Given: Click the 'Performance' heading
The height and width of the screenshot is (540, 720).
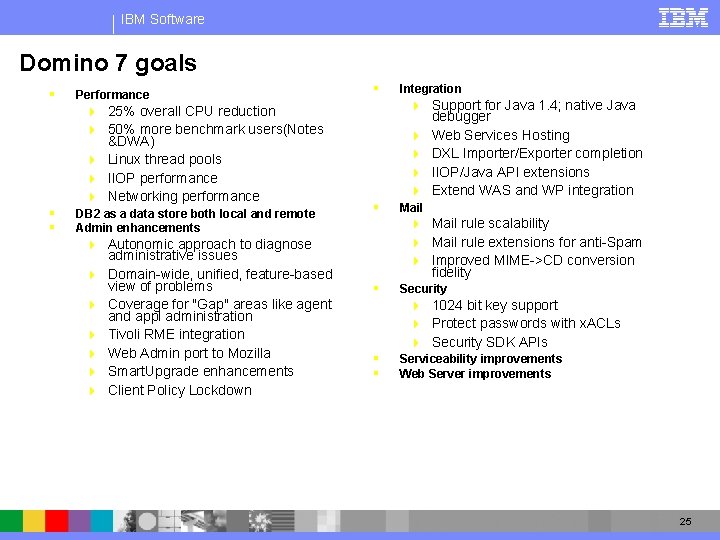Looking at the screenshot, I should [x=112, y=95].
